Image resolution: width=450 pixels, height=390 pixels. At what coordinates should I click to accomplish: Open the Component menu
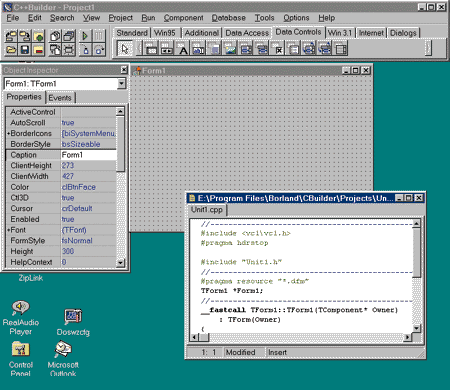[183, 18]
